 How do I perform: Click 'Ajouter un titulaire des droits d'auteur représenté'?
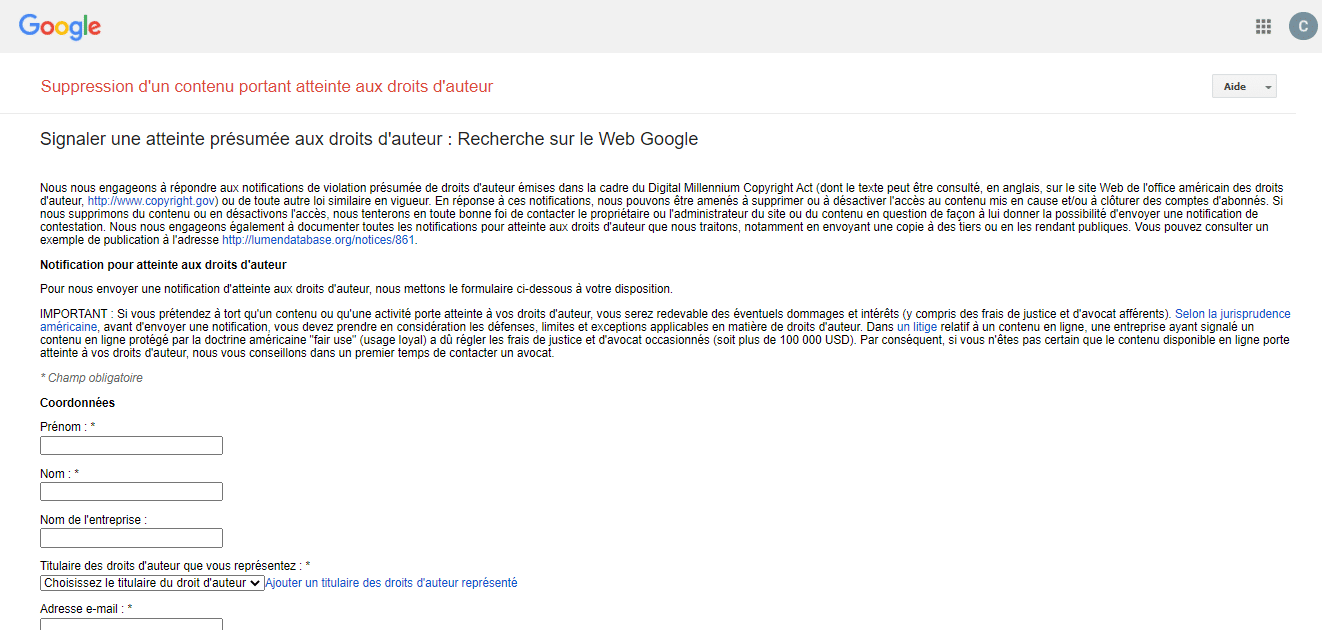(392, 583)
